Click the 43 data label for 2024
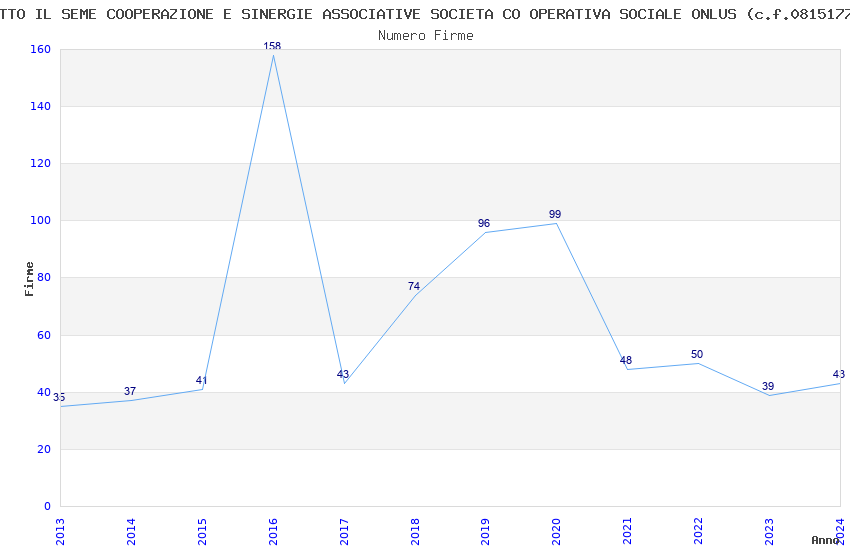This screenshot has height=550, width=850. tap(839, 374)
